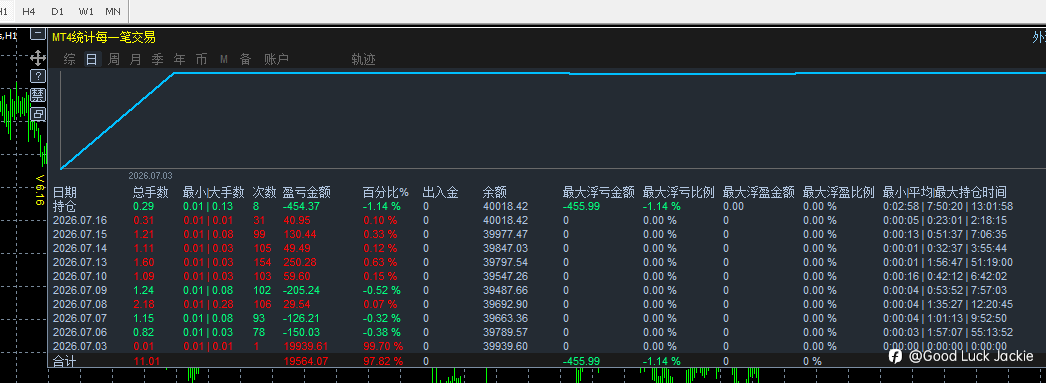
Task: Open the question mark help icon
Action: tap(38, 75)
